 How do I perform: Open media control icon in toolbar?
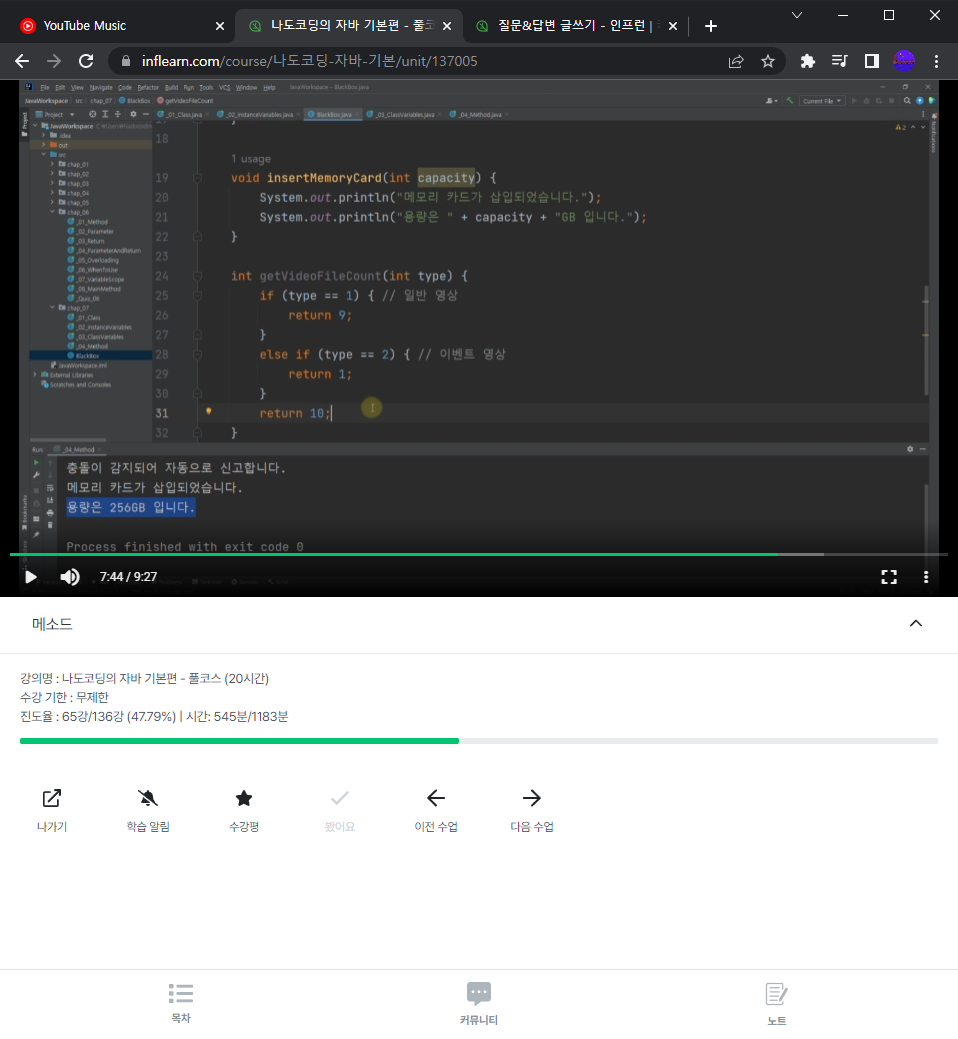tap(839, 61)
